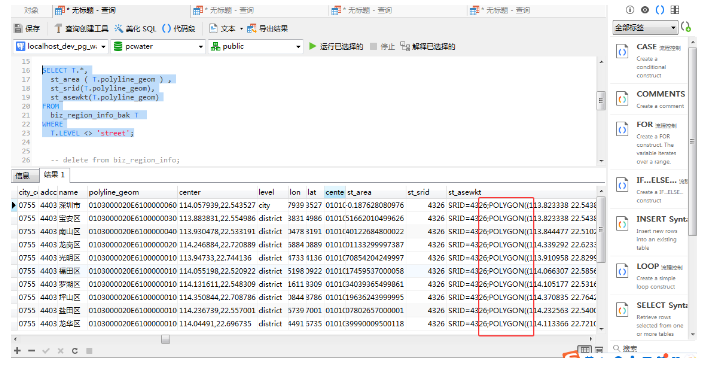Click the polyline_geom column header
703x371 pixels.
coord(132,192)
